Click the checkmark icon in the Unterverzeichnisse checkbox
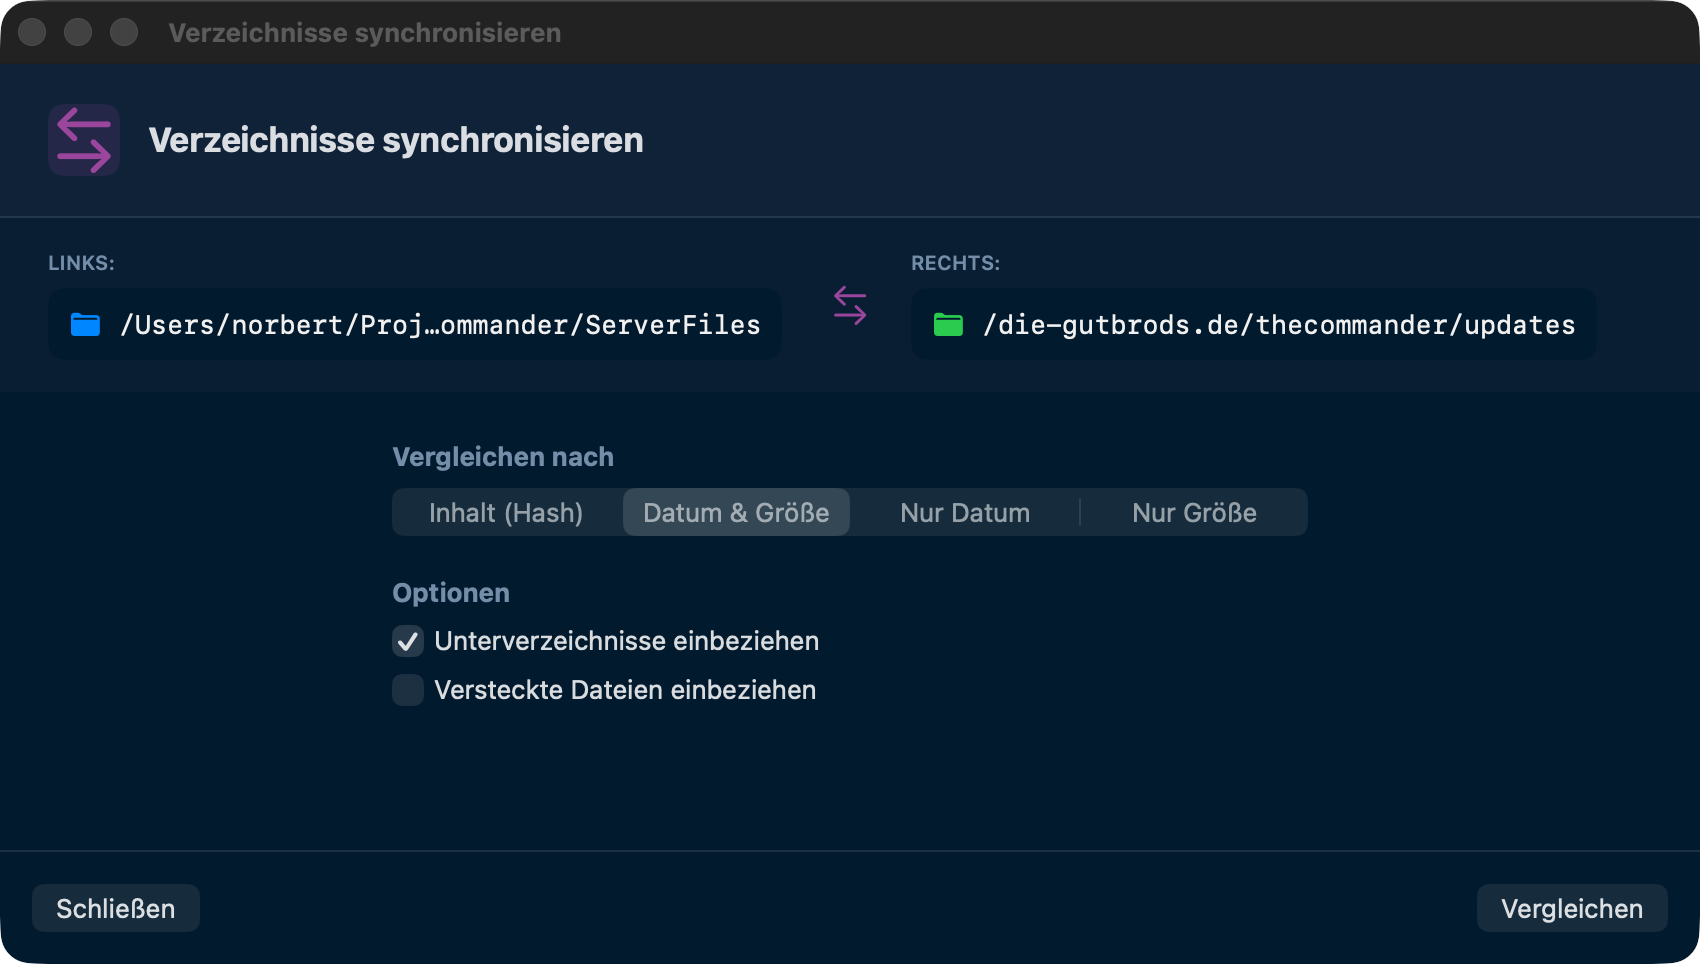1700x964 pixels. tap(407, 641)
